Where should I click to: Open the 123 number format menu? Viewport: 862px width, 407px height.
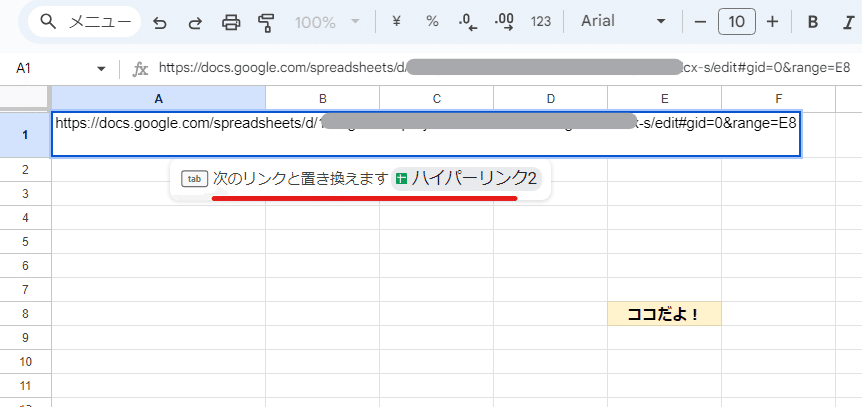(541, 22)
